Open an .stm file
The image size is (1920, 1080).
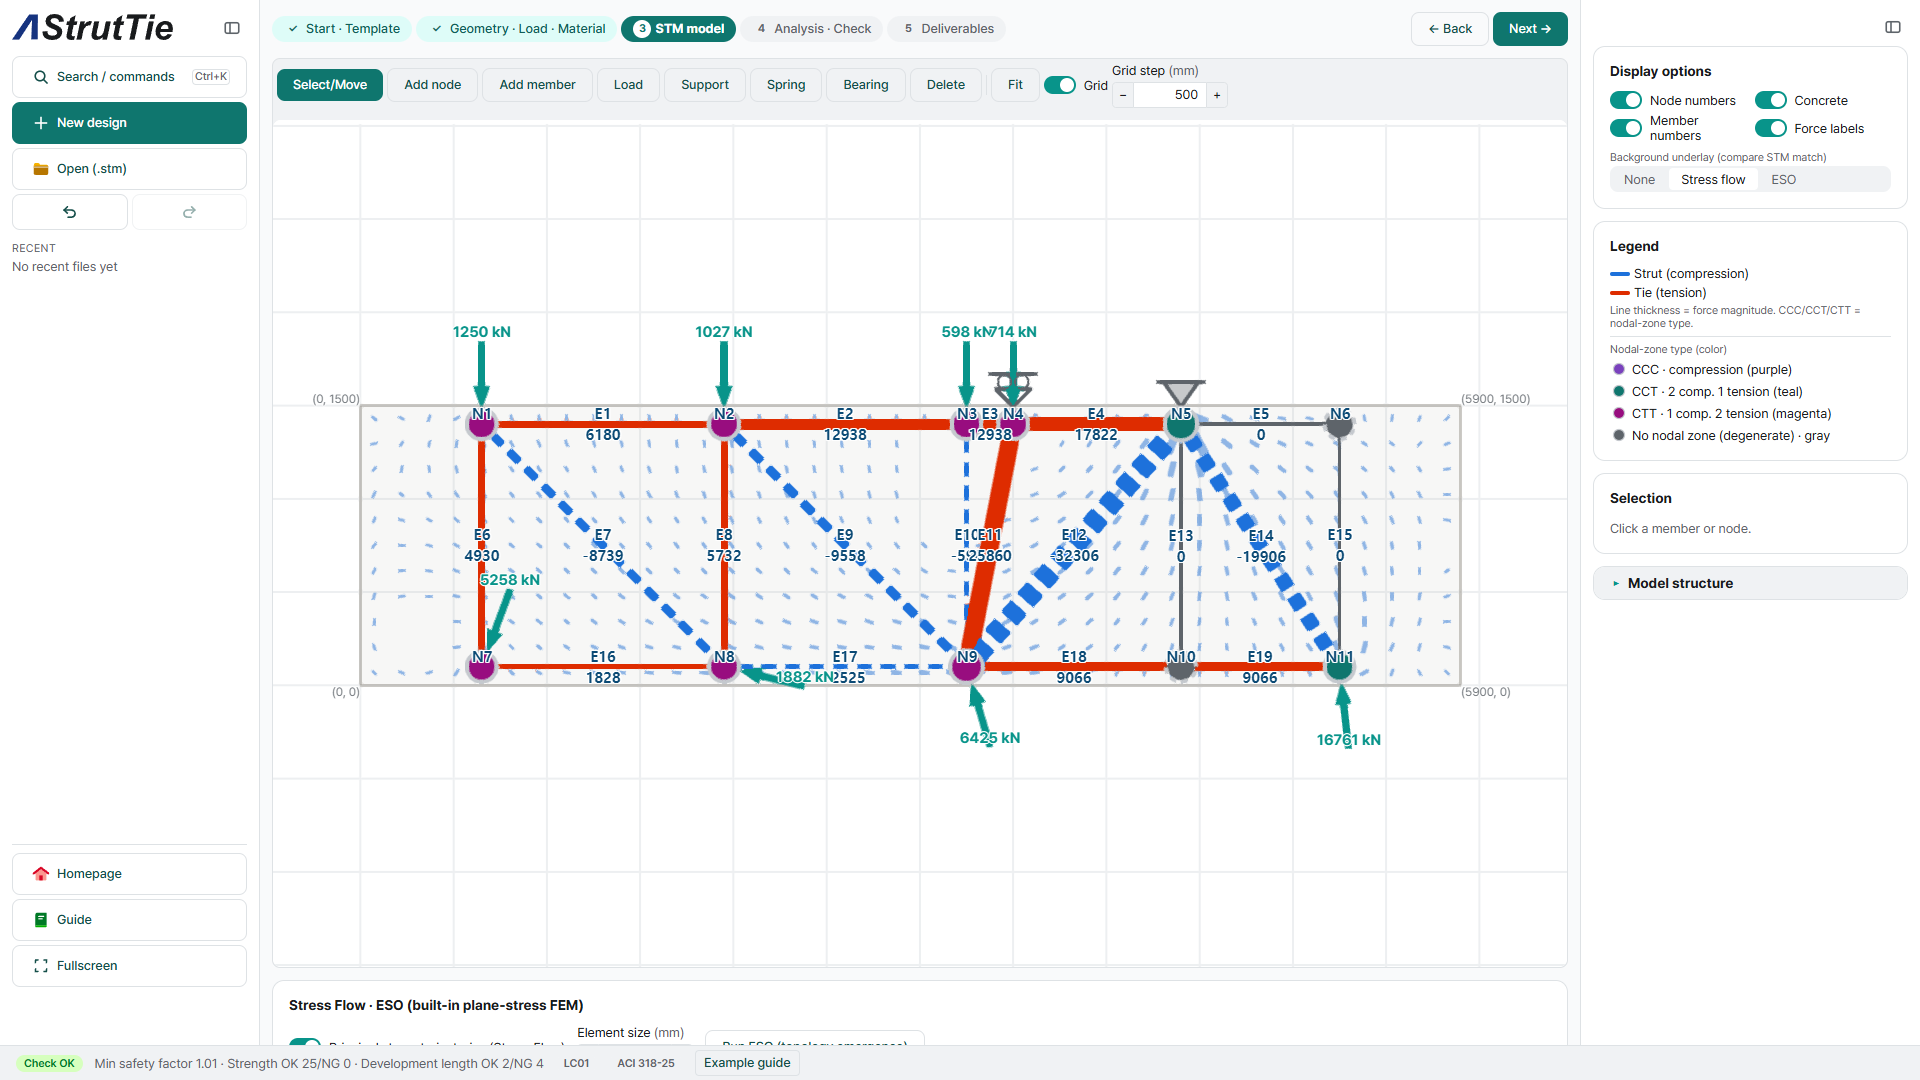(129, 169)
